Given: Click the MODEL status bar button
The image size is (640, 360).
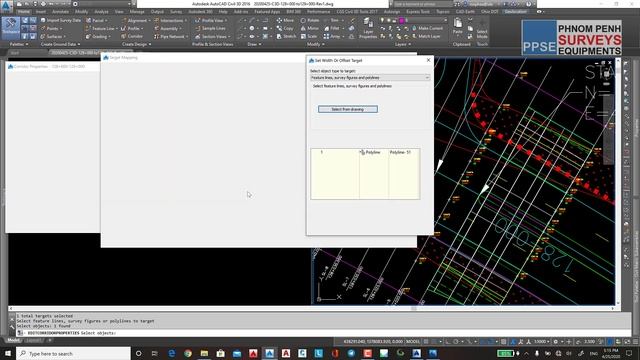Looking at the screenshot, I should [413, 341].
